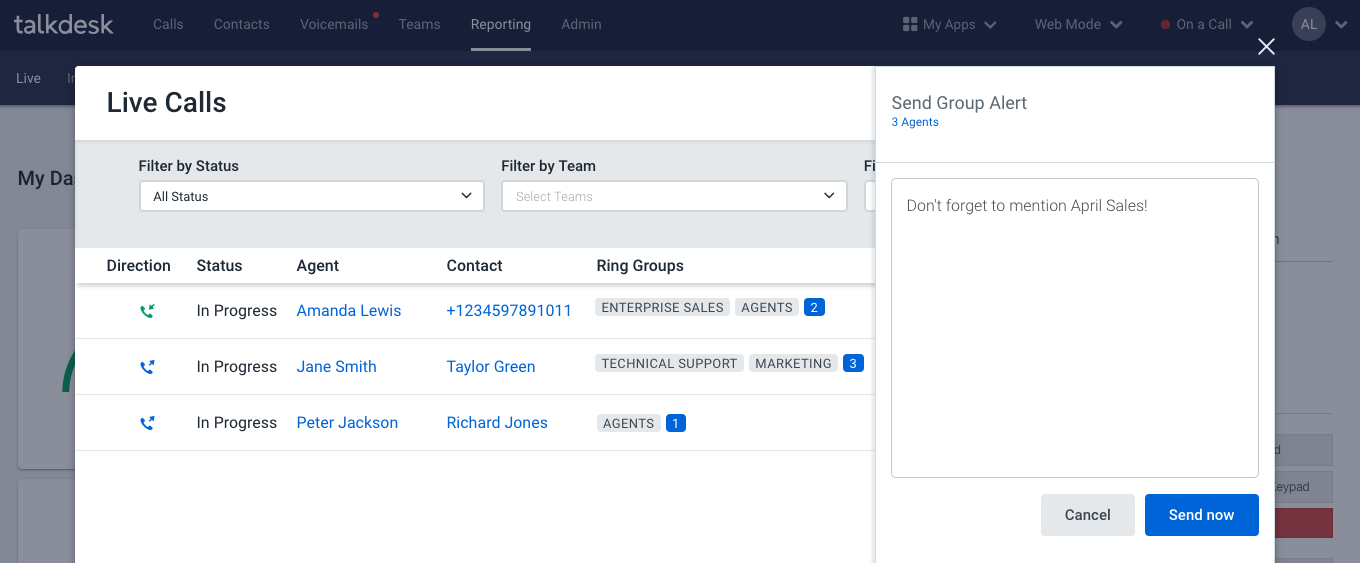Image resolution: width=1360 pixels, height=563 pixels.
Task: Click the ring group count badge 2
Action: pyautogui.click(x=815, y=307)
